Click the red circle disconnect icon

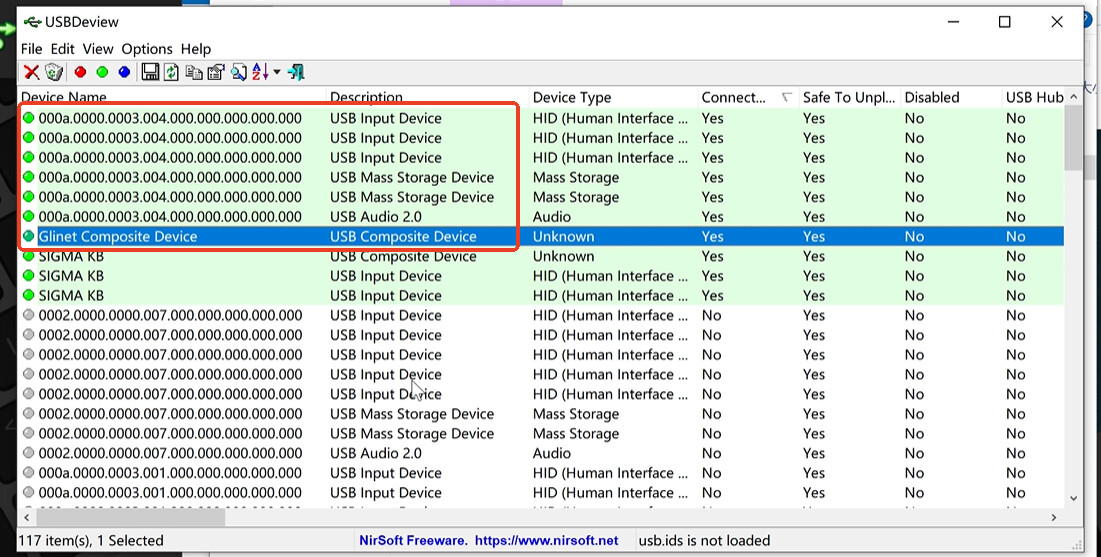[x=80, y=72]
